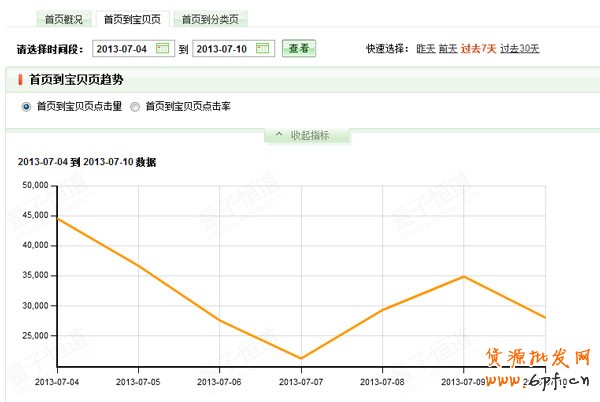Select the 首页到宝贝页 tab
The image size is (600, 402).
click(x=132, y=19)
